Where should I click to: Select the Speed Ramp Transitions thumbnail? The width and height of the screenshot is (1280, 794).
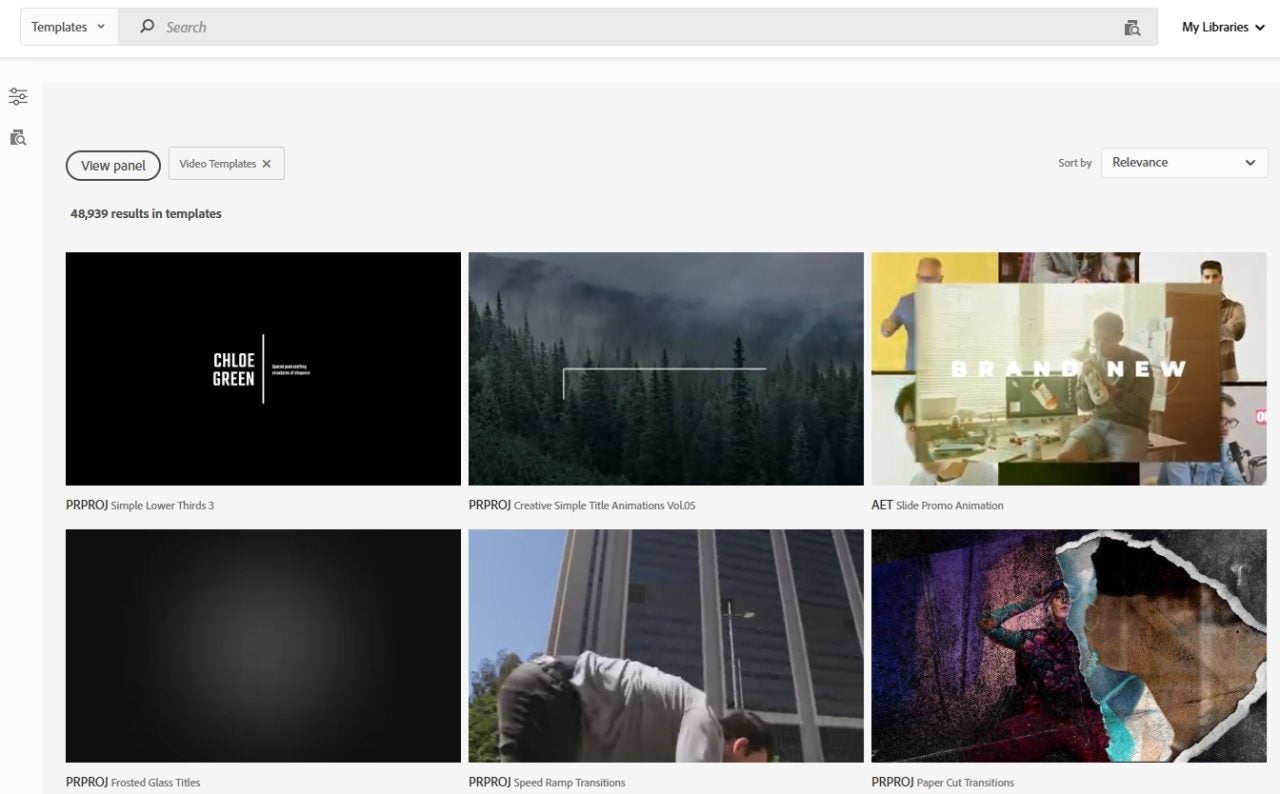tap(666, 645)
